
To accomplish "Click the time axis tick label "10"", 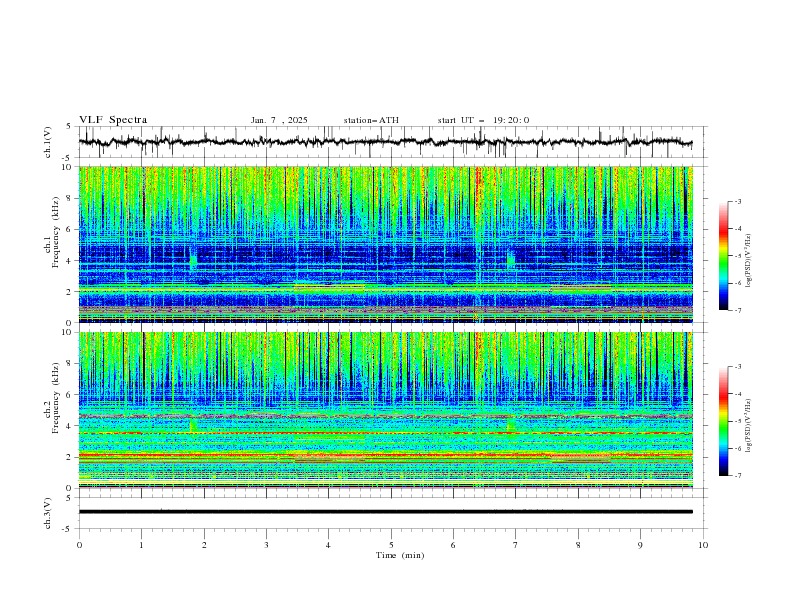I will [x=703, y=545].
